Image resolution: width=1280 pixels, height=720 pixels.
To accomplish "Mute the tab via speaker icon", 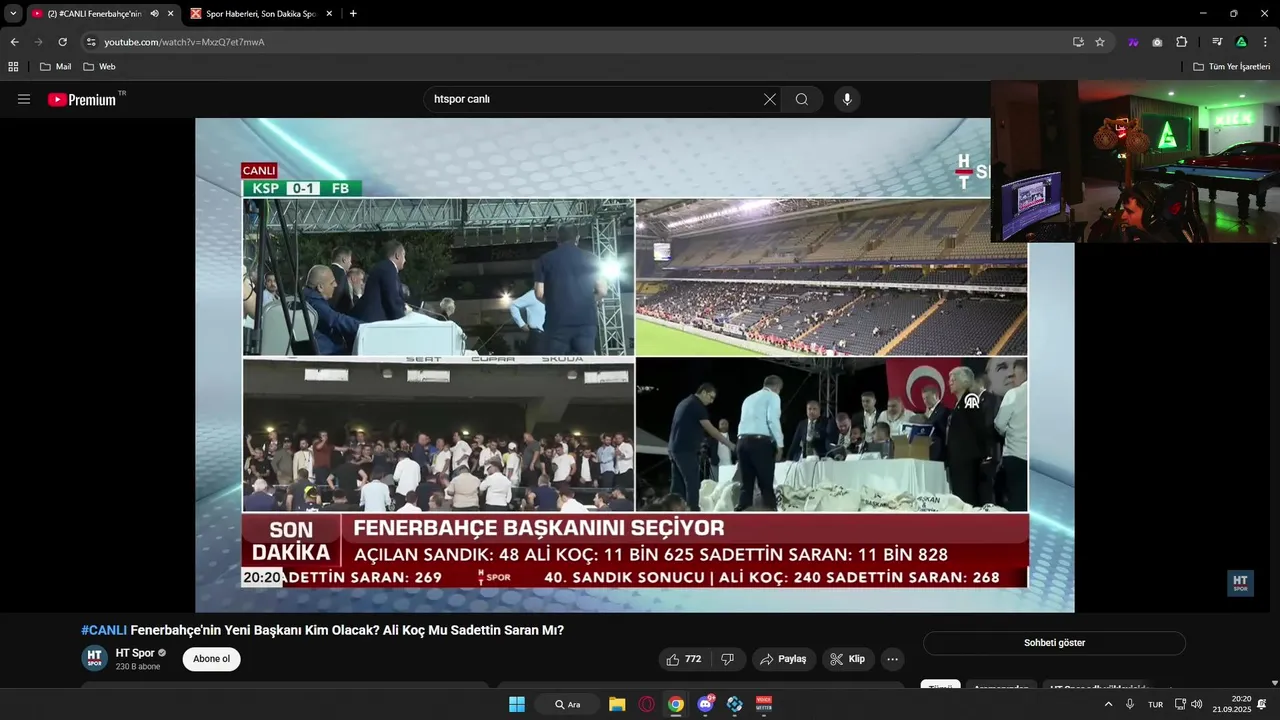I will [154, 13].
